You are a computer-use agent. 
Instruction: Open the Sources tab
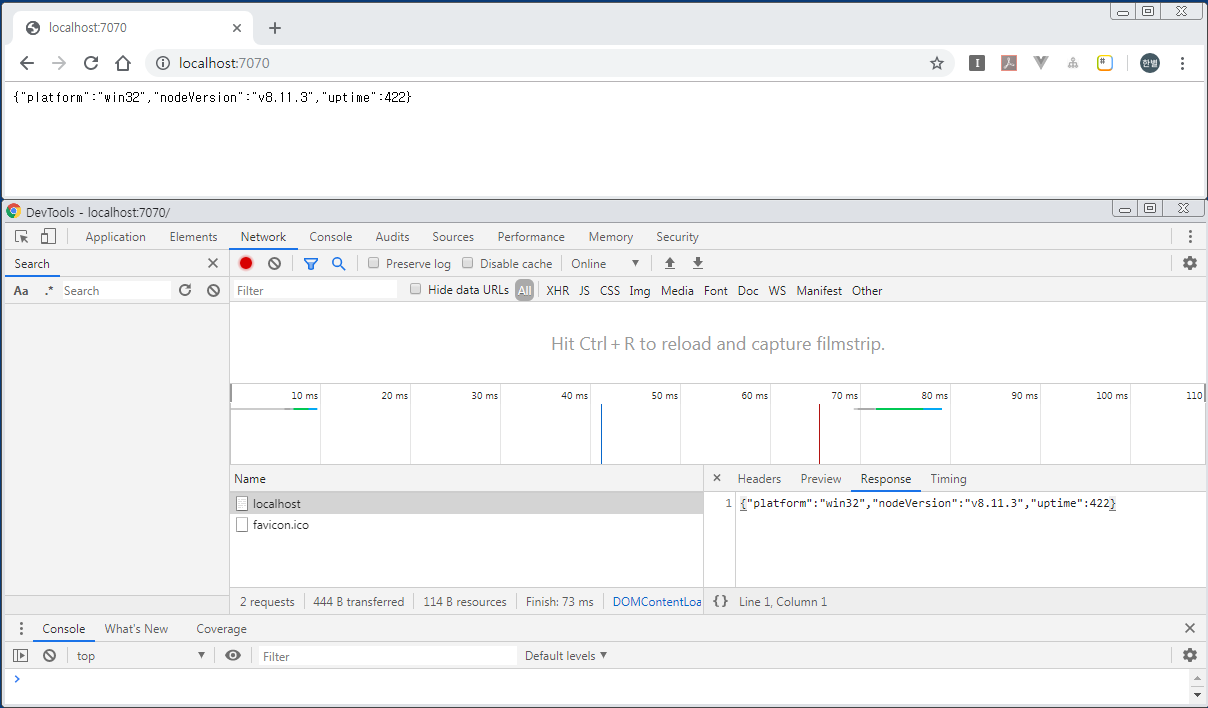click(x=453, y=237)
